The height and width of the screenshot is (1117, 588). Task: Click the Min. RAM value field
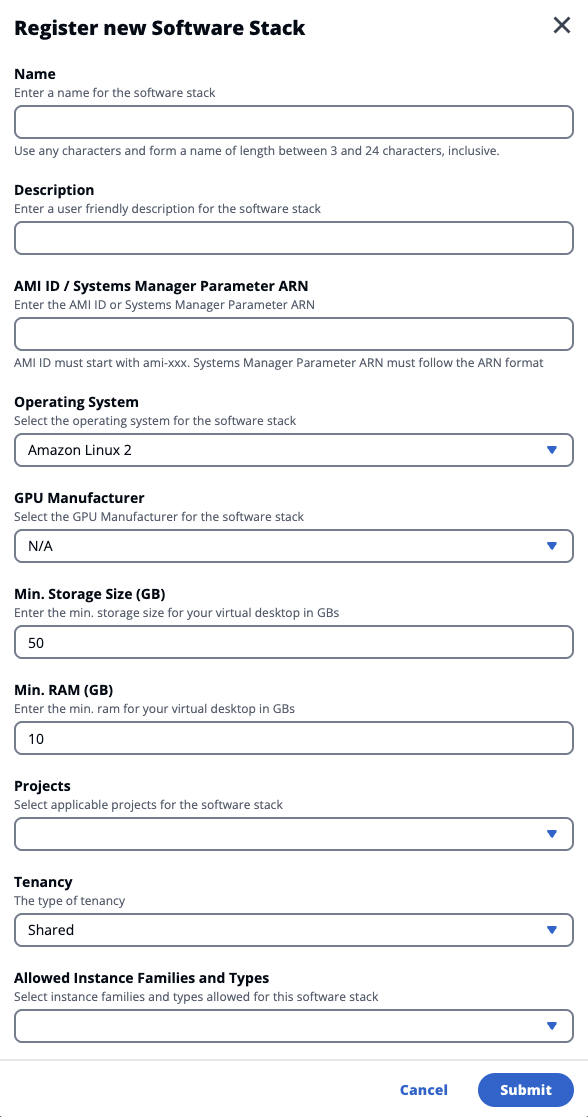point(293,738)
